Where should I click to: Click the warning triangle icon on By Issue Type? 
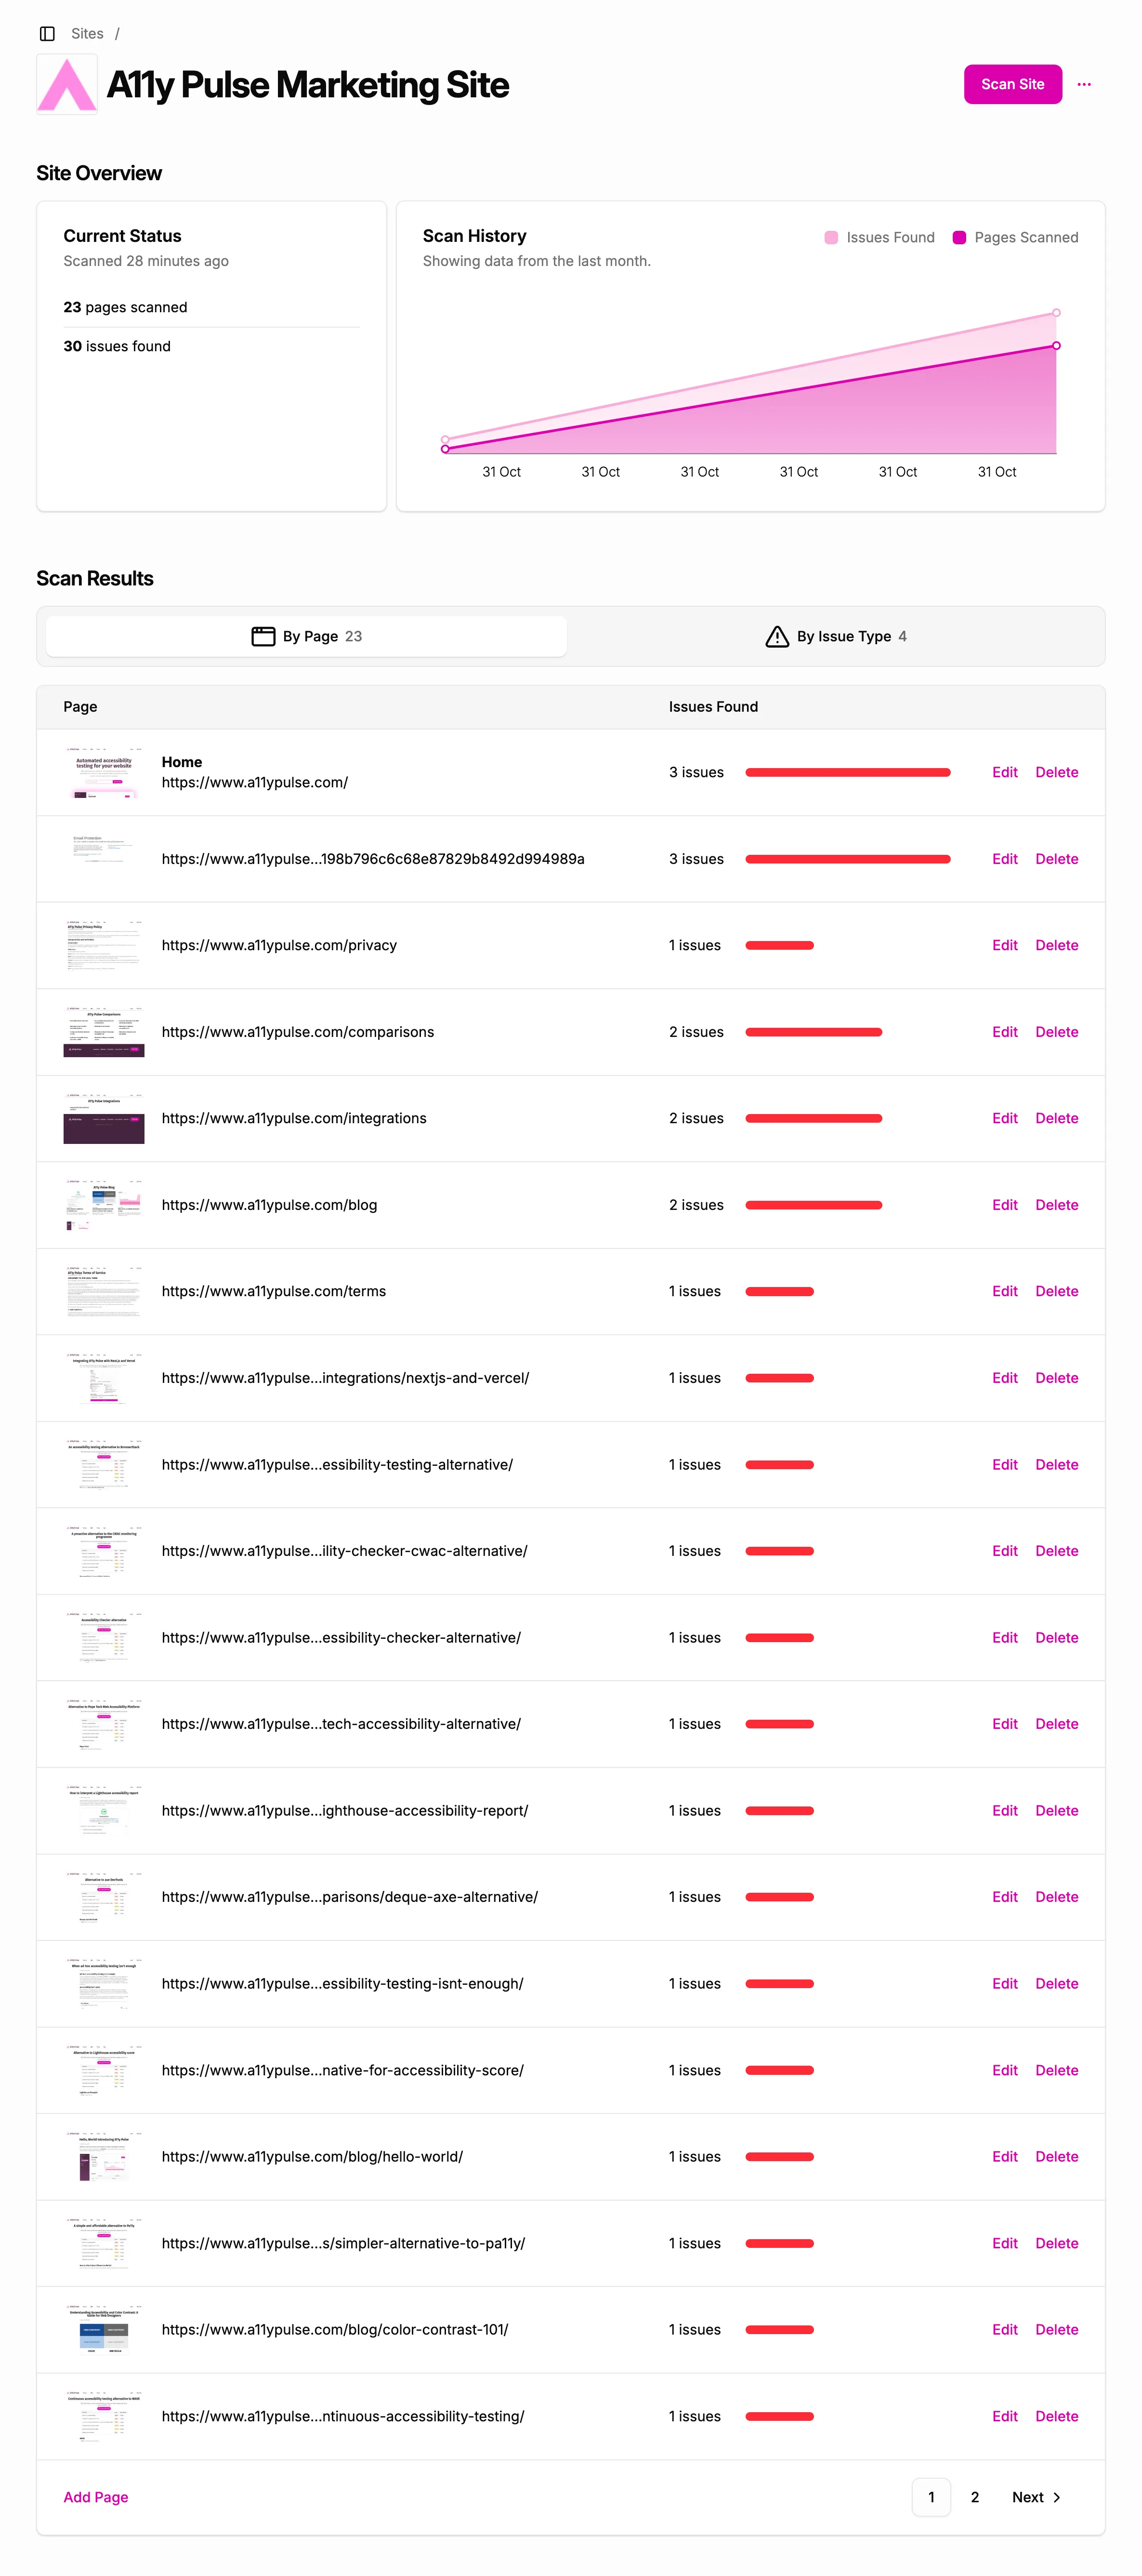(777, 637)
